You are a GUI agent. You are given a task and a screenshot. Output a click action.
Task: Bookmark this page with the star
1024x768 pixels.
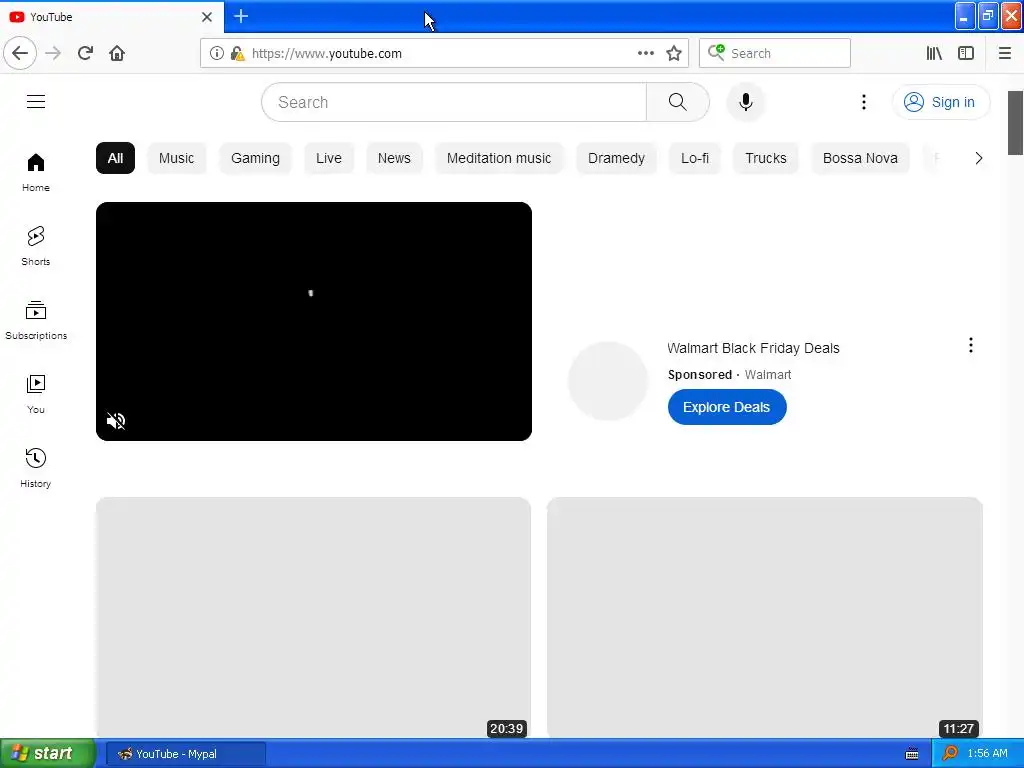point(674,53)
